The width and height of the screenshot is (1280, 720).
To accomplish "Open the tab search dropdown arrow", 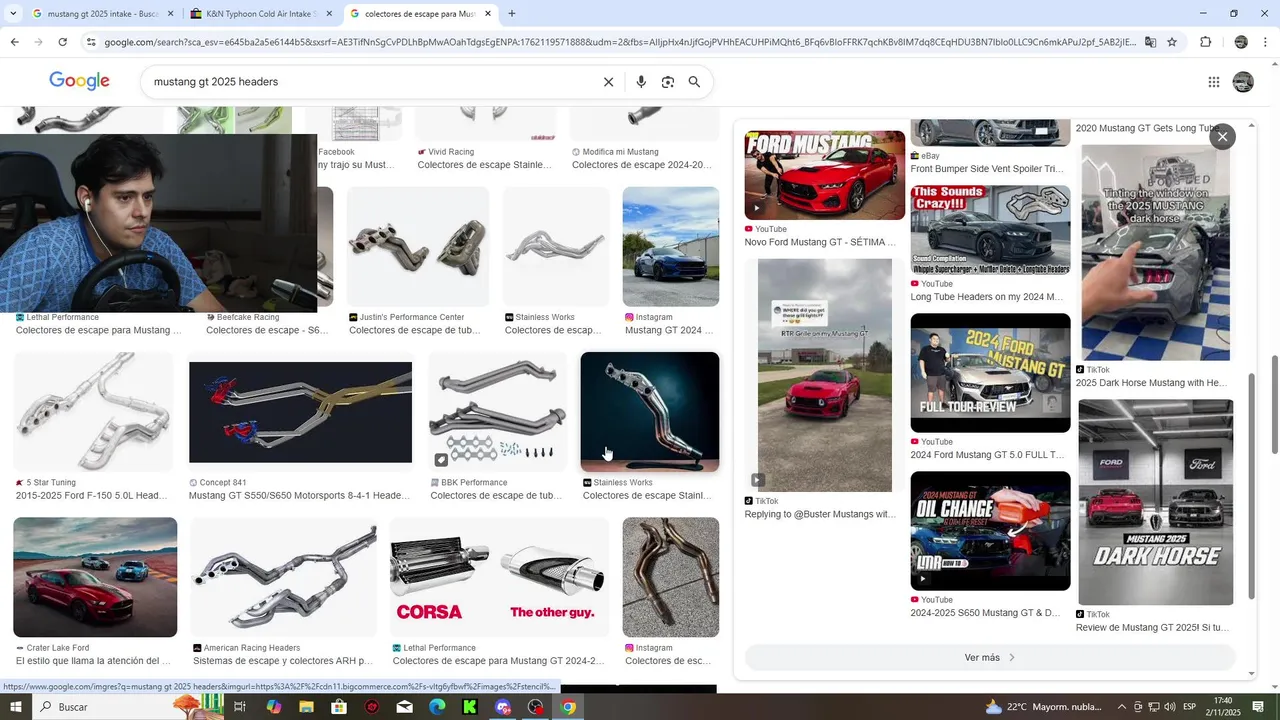I will pyautogui.click(x=13, y=14).
